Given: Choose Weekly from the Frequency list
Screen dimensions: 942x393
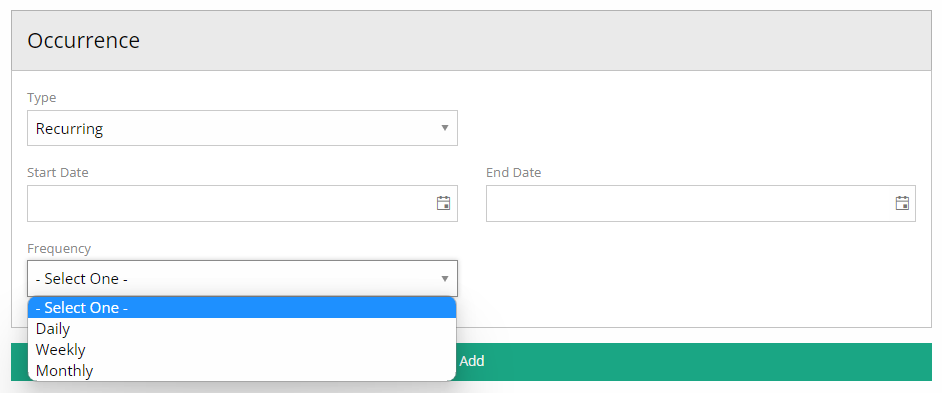Looking at the screenshot, I should click(x=242, y=349).
